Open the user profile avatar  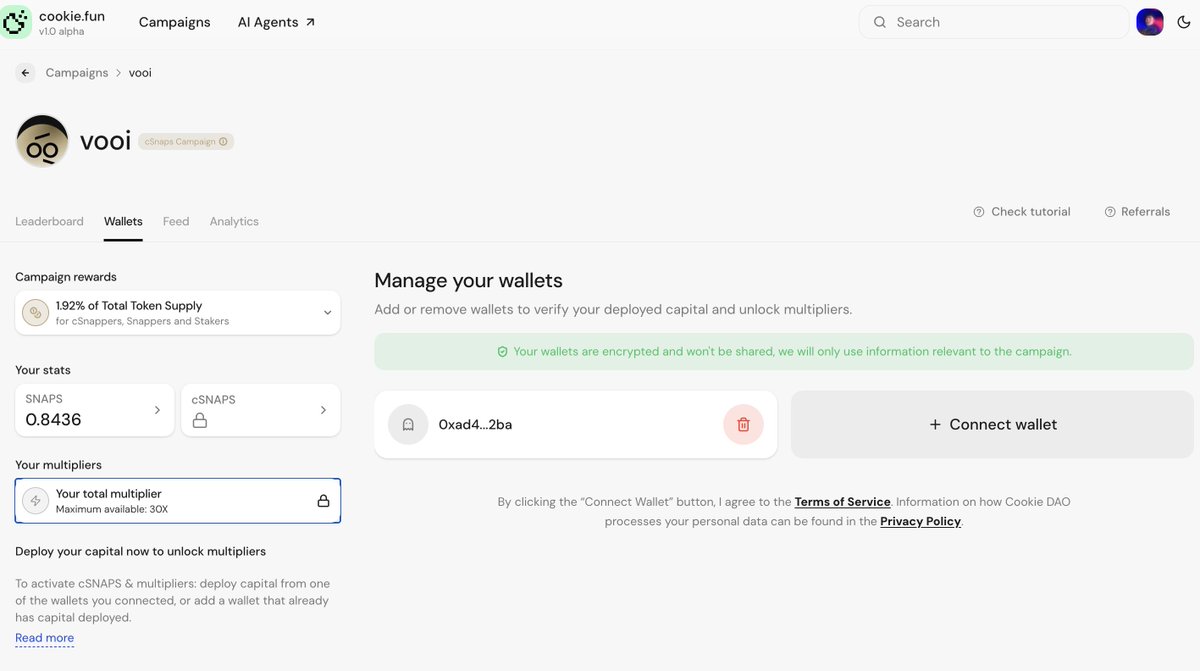click(x=1150, y=22)
